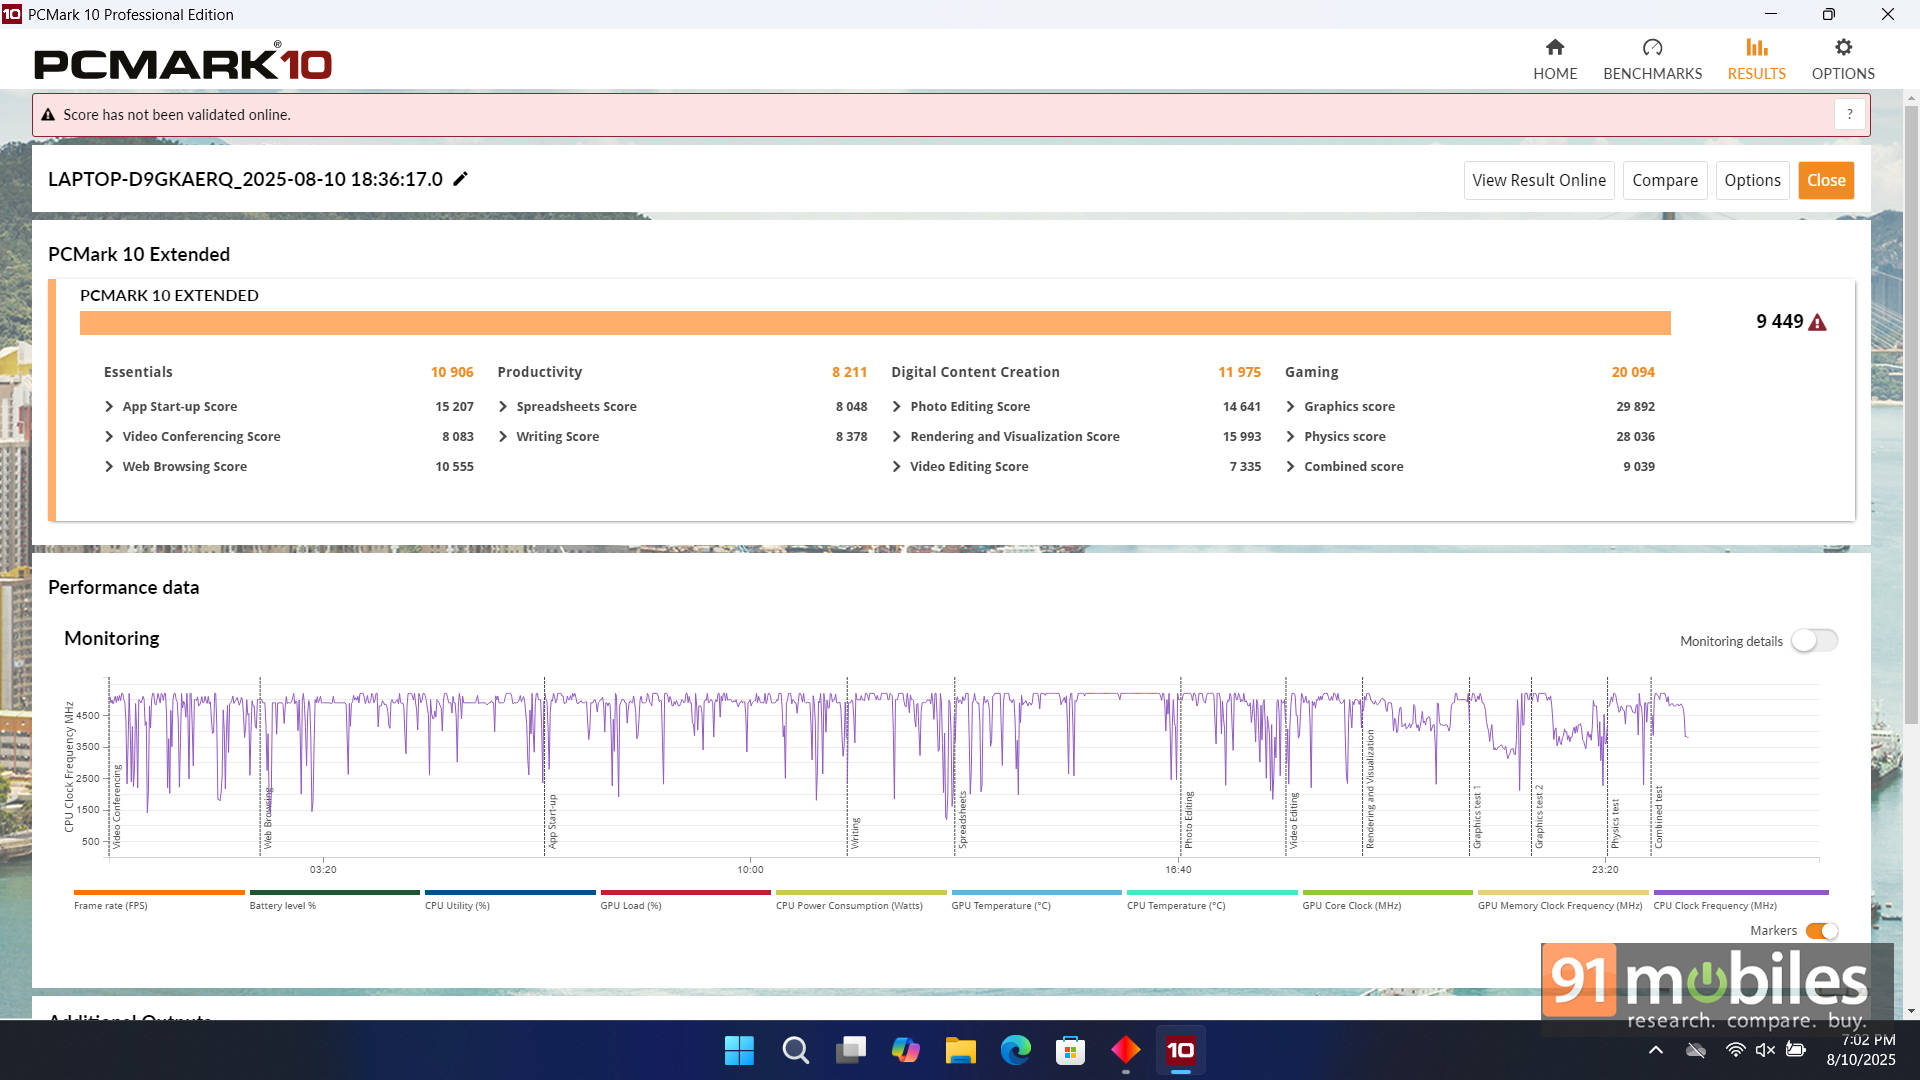Click the pencil icon to rename result
The width and height of the screenshot is (1920, 1080).
pyautogui.click(x=460, y=179)
